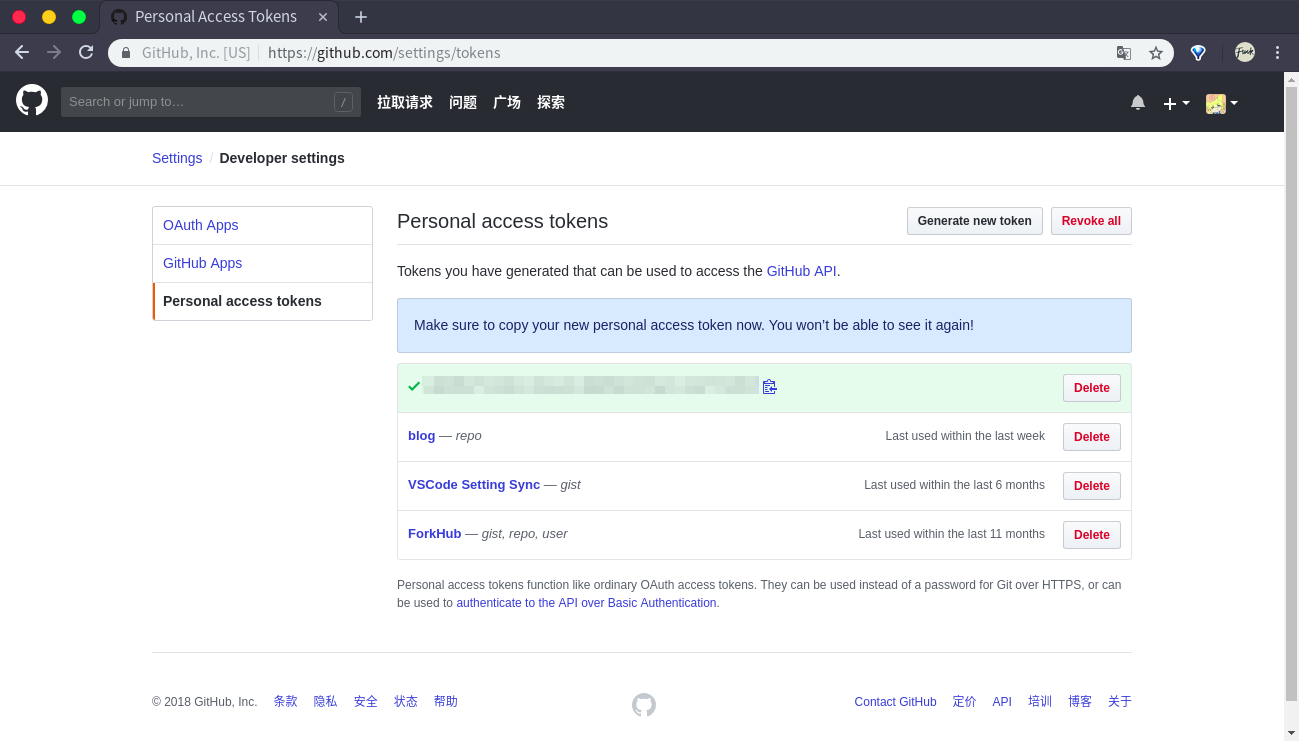
Task: Click the footer GitHub logo
Action: pyautogui.click(x=644, y=705)
